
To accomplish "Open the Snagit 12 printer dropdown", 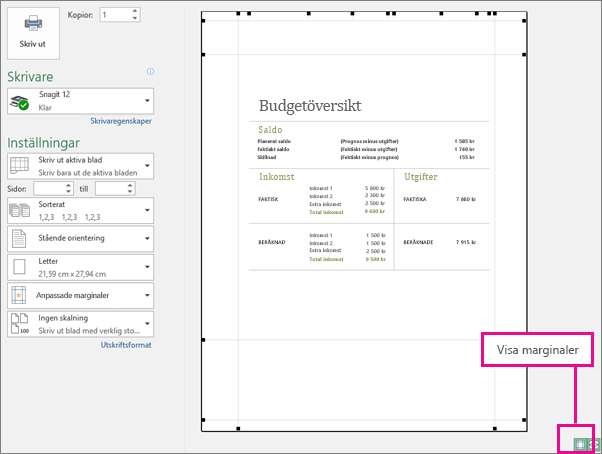I will [x=80, y=101].
